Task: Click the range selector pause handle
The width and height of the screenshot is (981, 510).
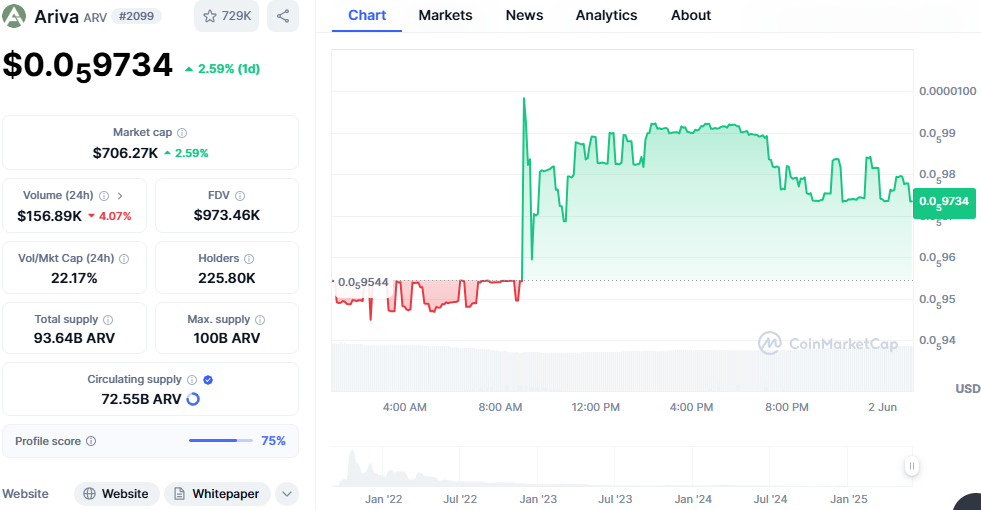Action: tap(912, 466)
